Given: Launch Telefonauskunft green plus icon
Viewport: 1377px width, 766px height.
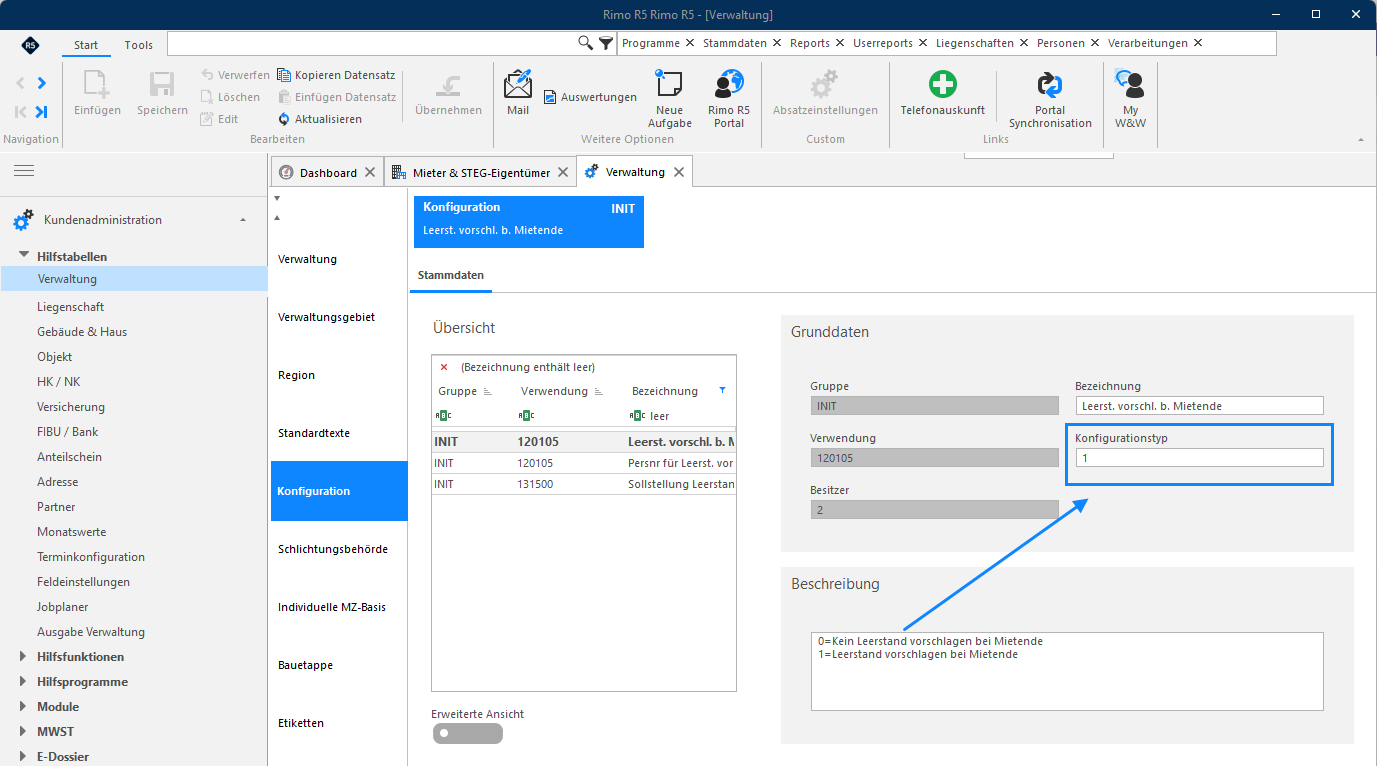Looking at the screenshot, I should coord(942,84).
